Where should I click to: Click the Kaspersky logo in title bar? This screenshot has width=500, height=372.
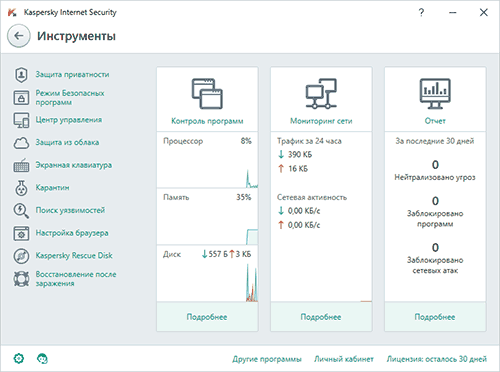tap(12, 13)
